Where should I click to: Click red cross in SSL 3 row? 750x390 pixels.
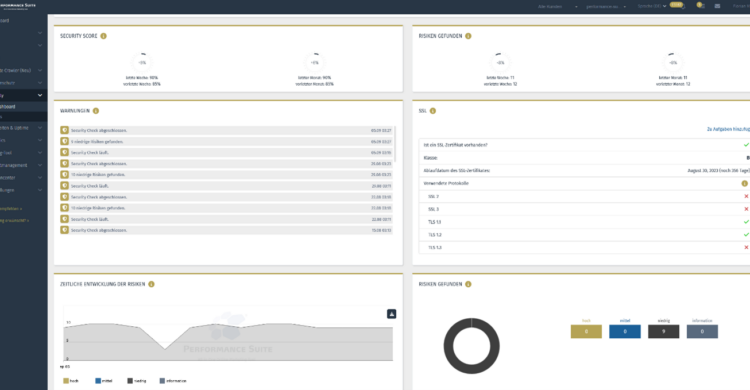pos(746,209)
